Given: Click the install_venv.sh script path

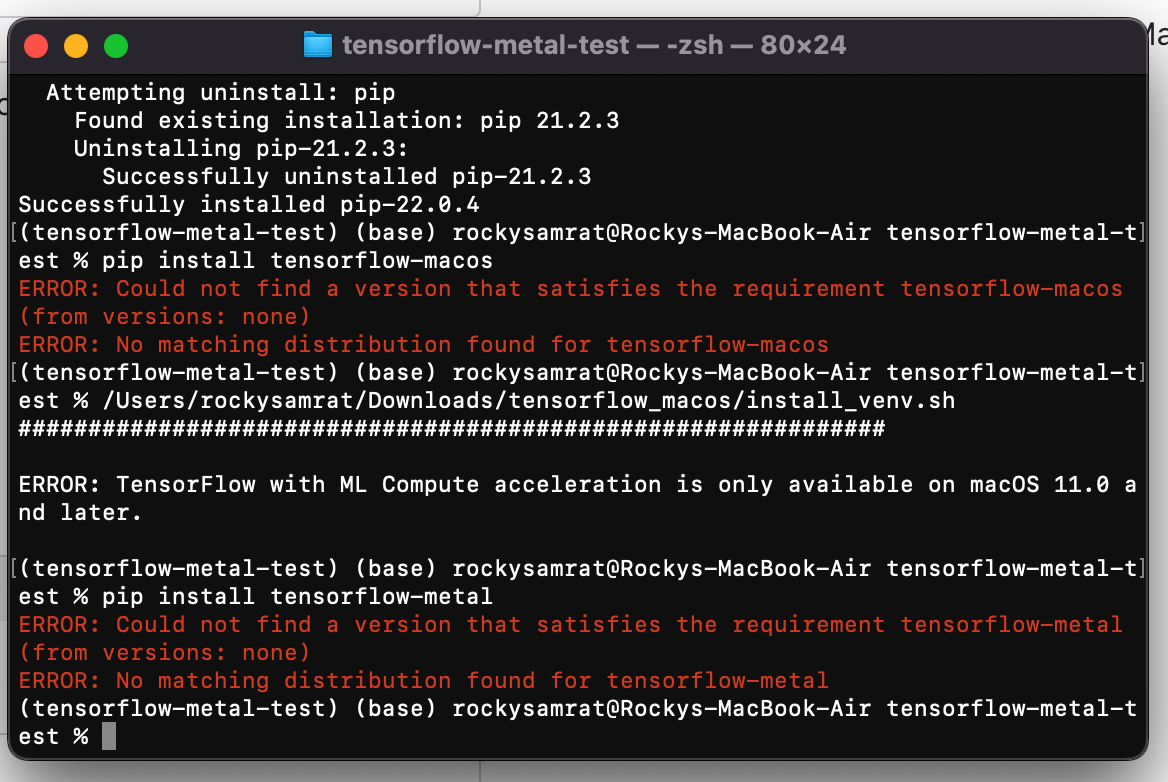Looking at the screenshot, I should pyautogui.click(x=528, y=401).
